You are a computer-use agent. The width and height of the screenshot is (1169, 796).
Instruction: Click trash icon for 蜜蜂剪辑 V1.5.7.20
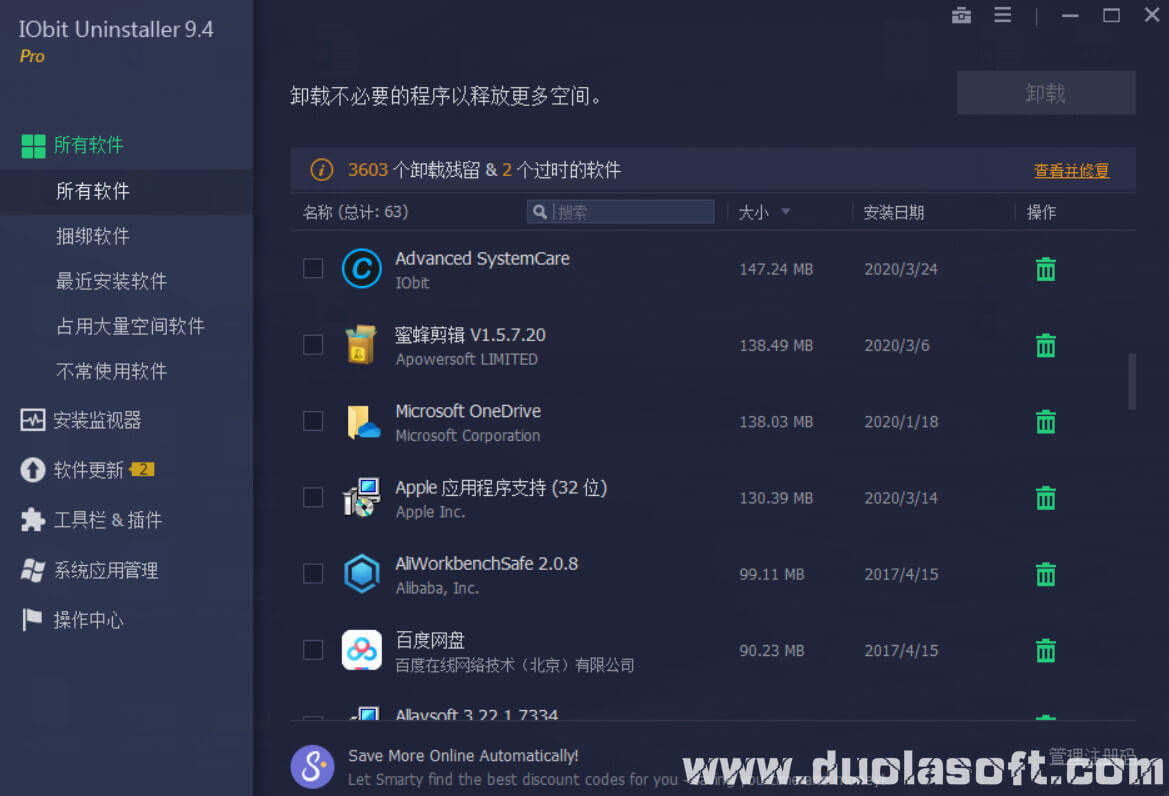click(1045, 345)
